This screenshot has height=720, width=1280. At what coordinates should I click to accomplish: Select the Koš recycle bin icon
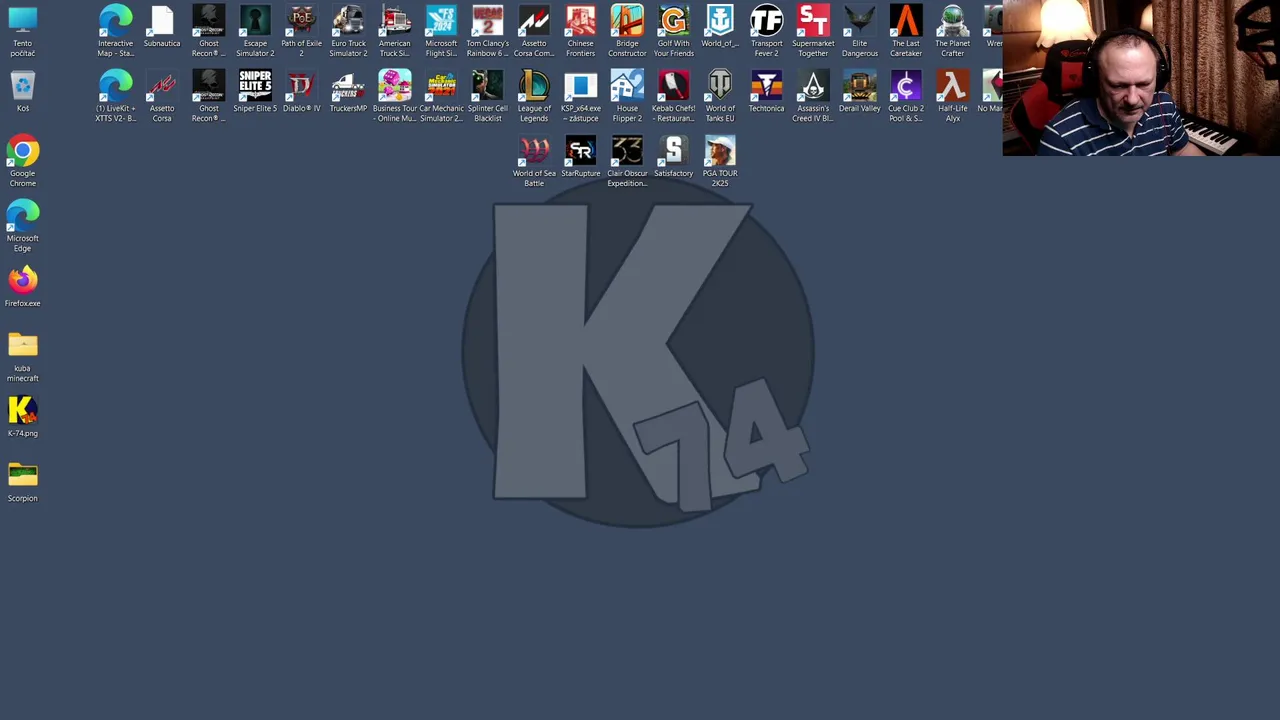click(22, 92)
